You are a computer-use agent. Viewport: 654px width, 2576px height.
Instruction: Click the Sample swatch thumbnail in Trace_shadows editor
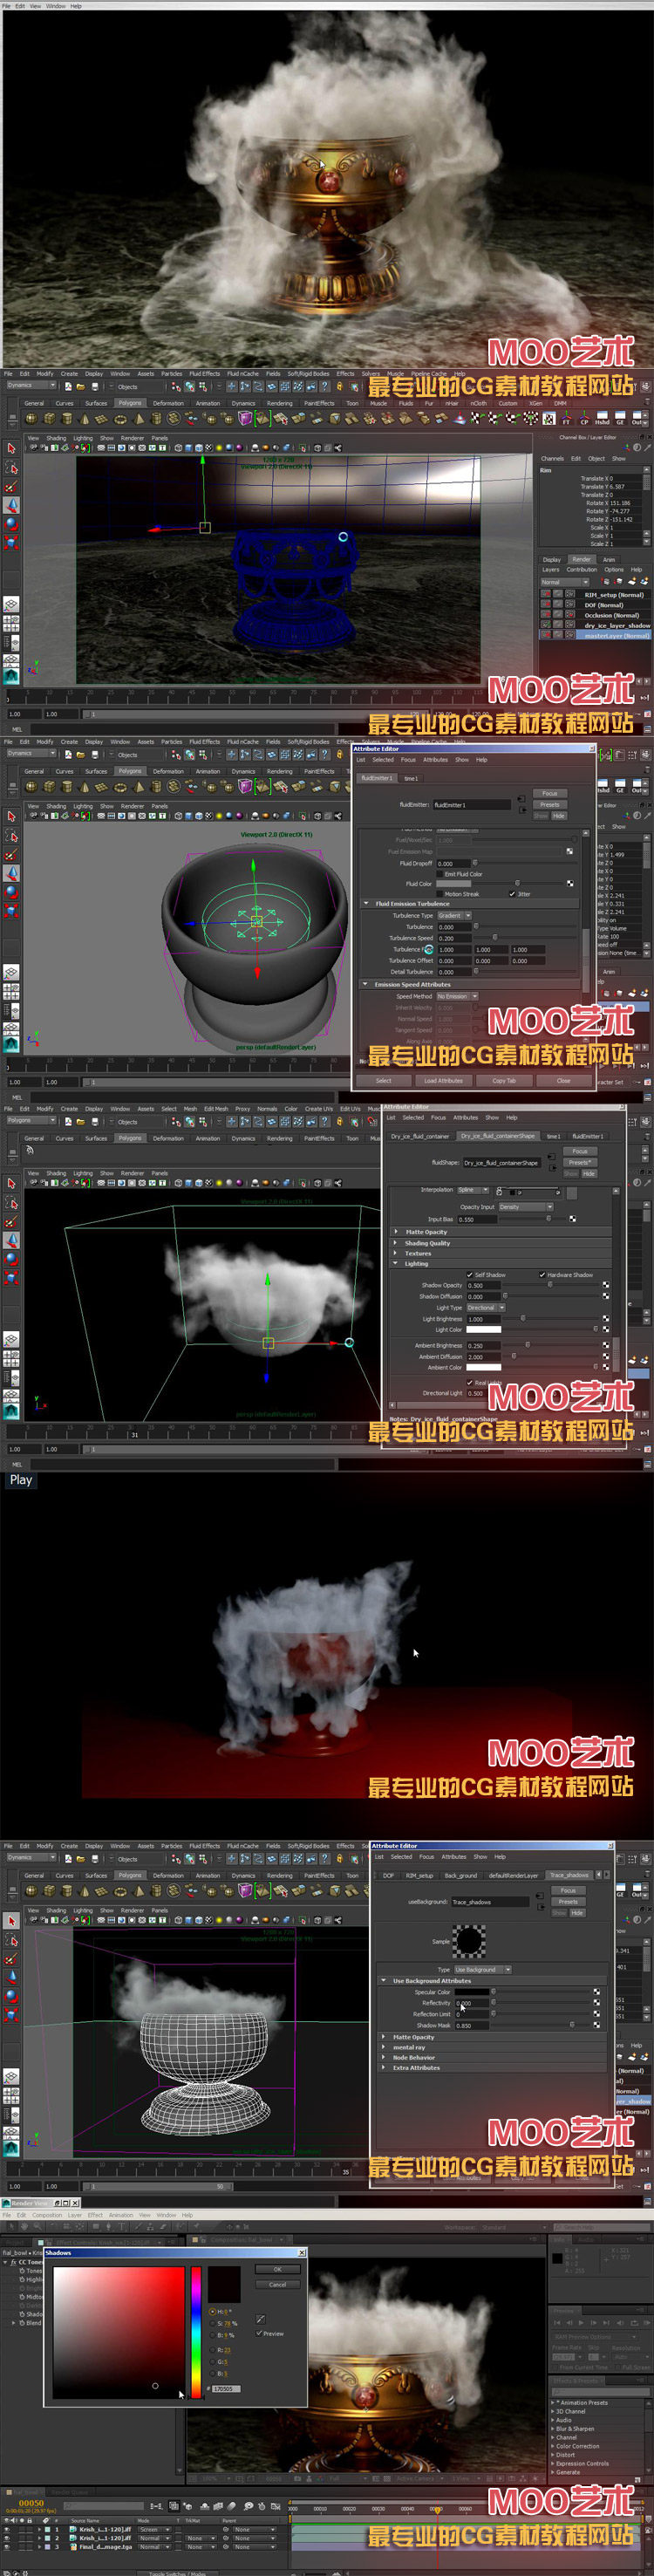point(469,1941)
